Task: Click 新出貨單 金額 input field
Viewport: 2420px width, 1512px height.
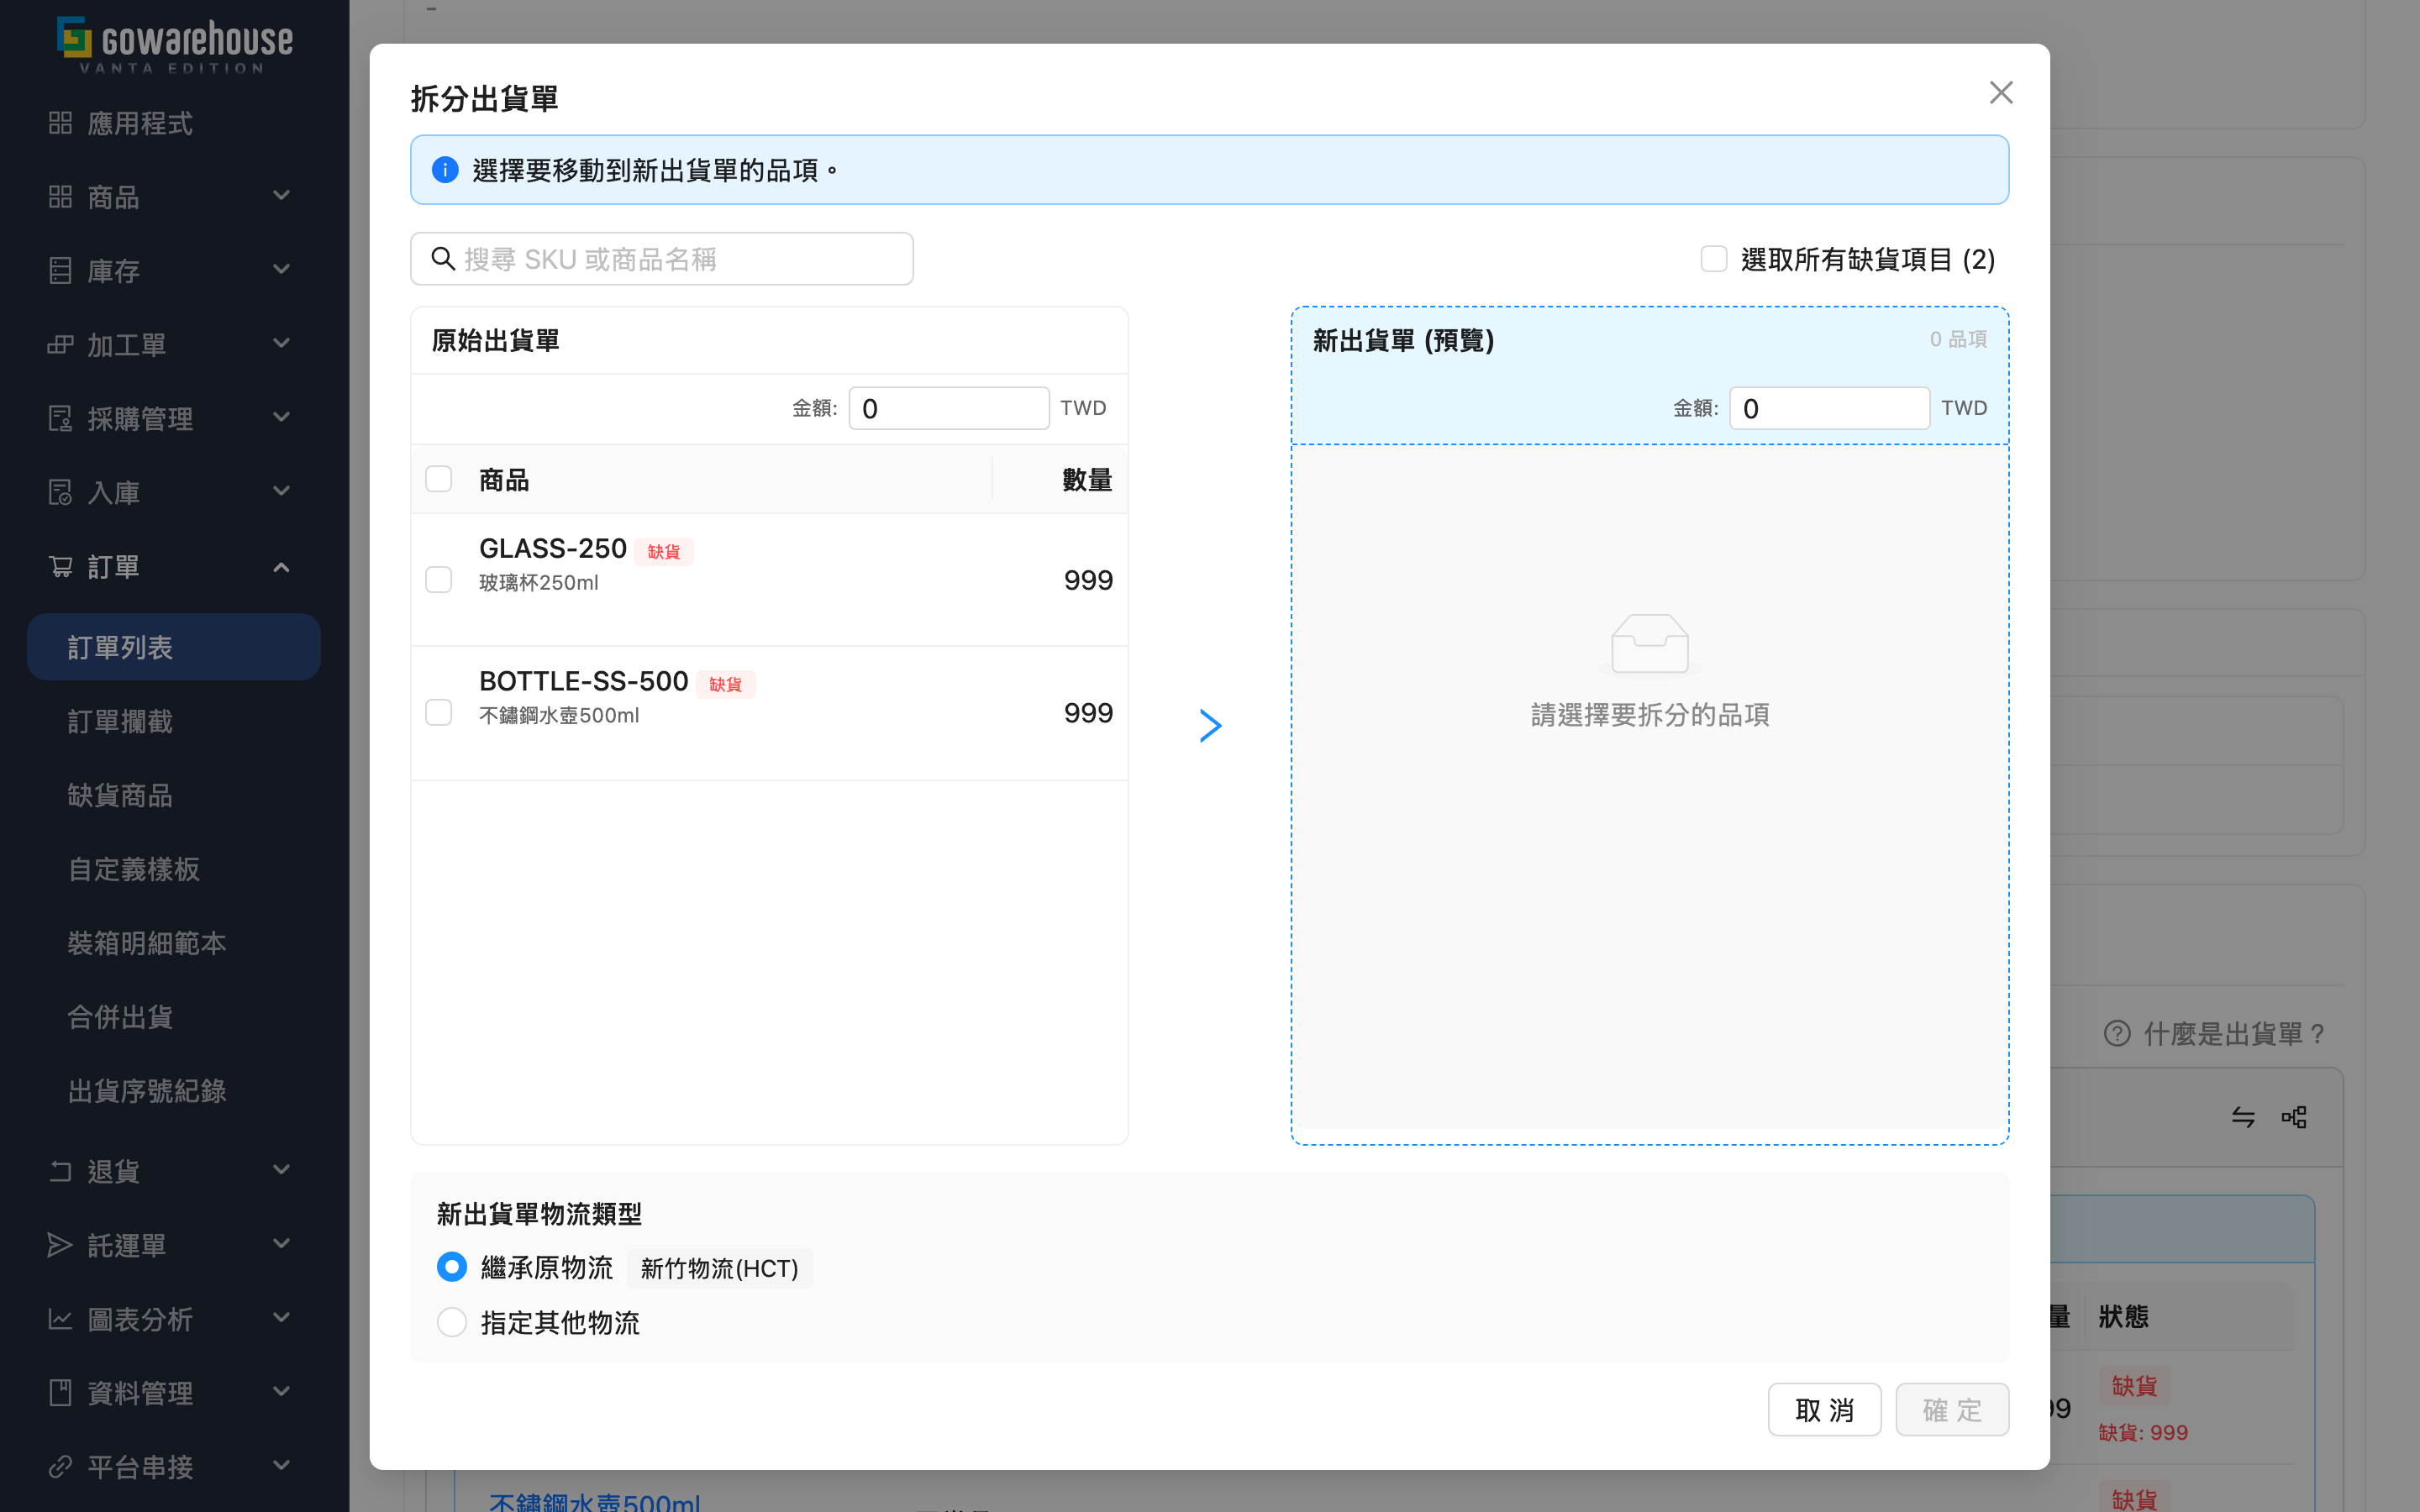Action: pos(1830,408)
